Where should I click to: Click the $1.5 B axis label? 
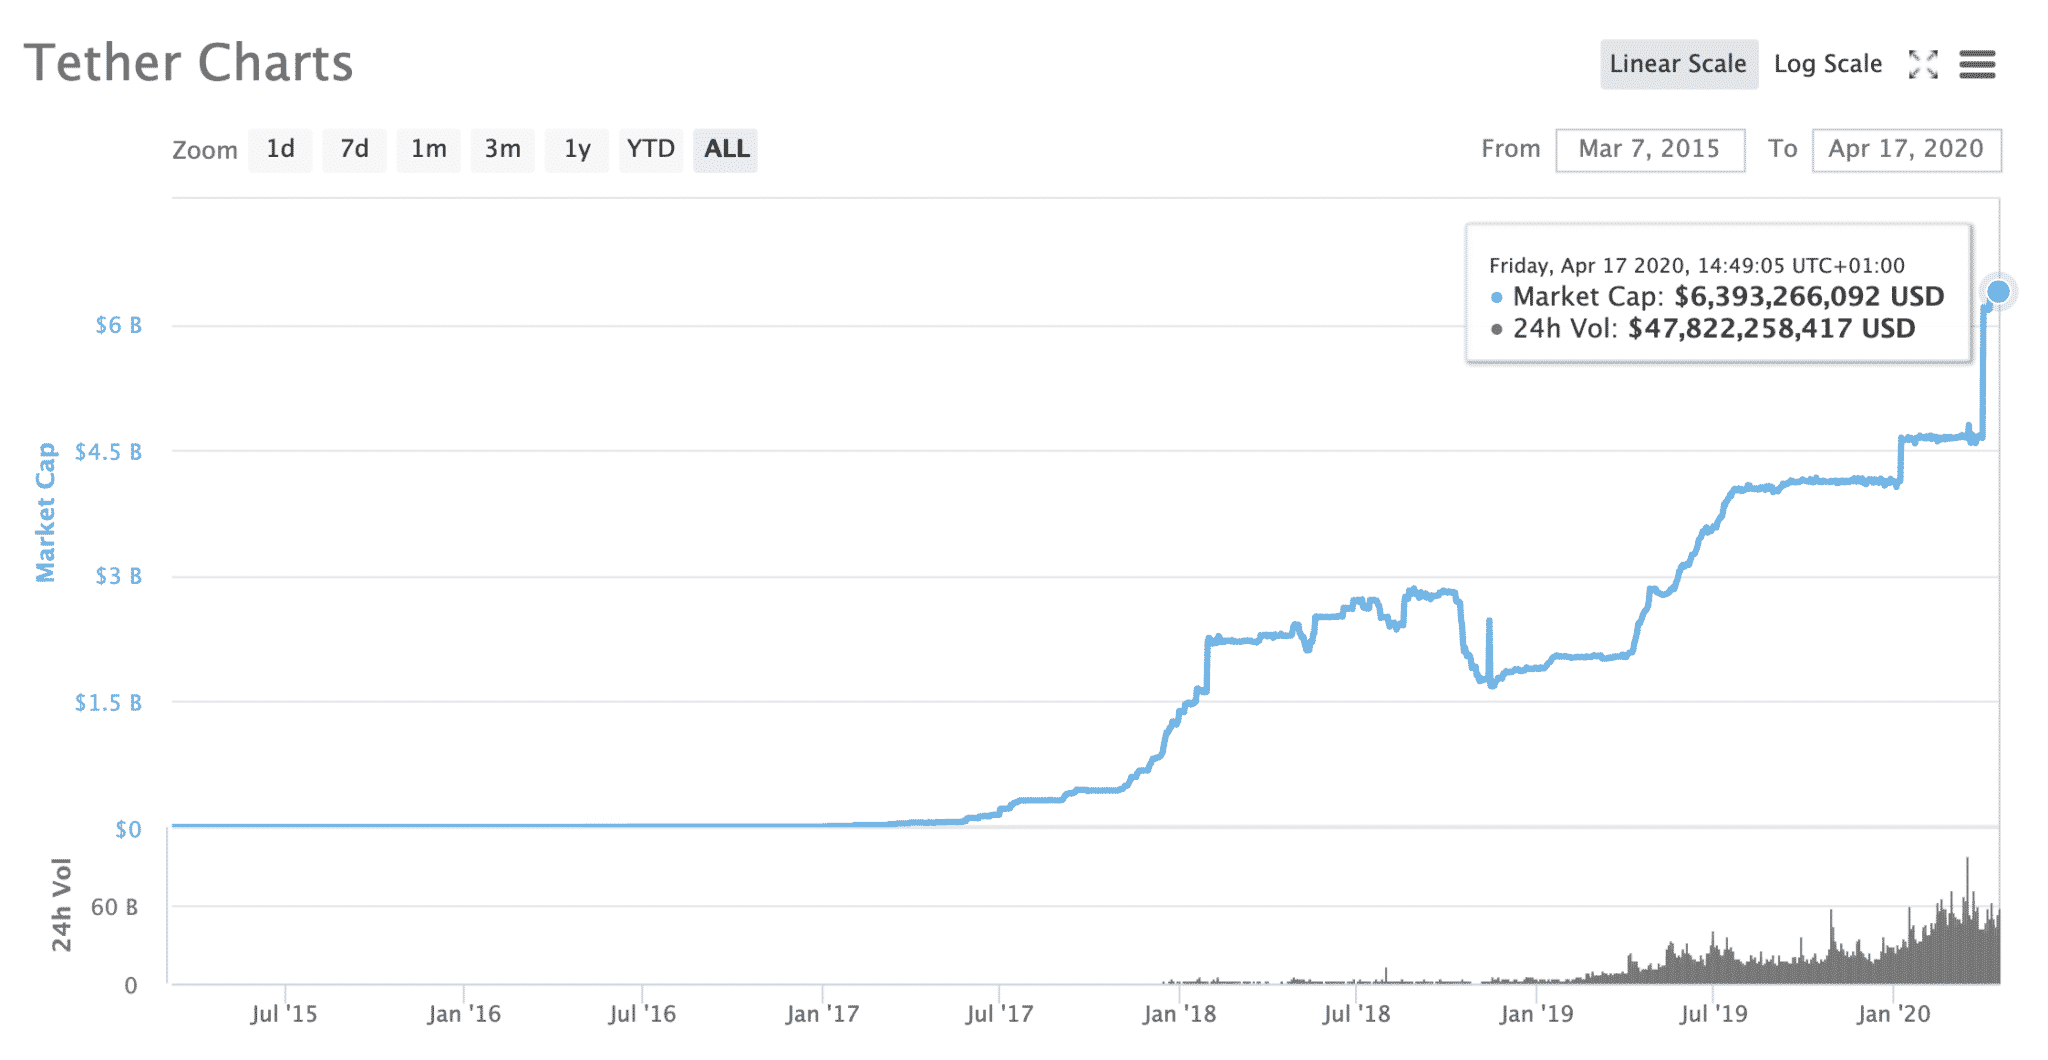(108, 703)
